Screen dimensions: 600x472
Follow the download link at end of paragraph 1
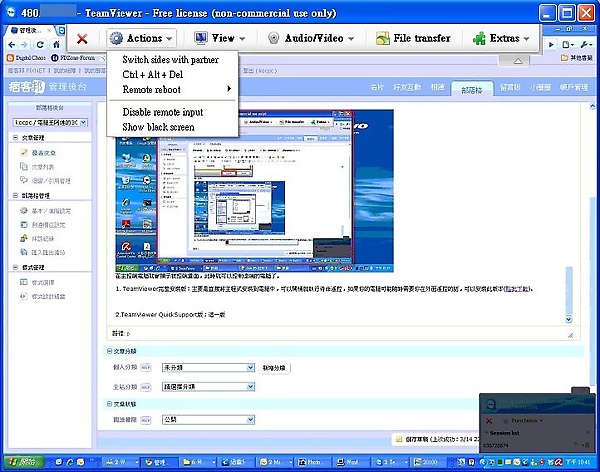click(x=517, y=289)
